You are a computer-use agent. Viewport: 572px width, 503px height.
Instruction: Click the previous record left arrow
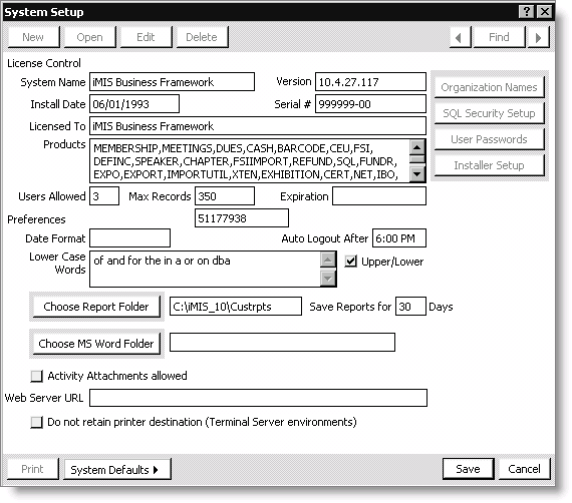coord(460,37)
